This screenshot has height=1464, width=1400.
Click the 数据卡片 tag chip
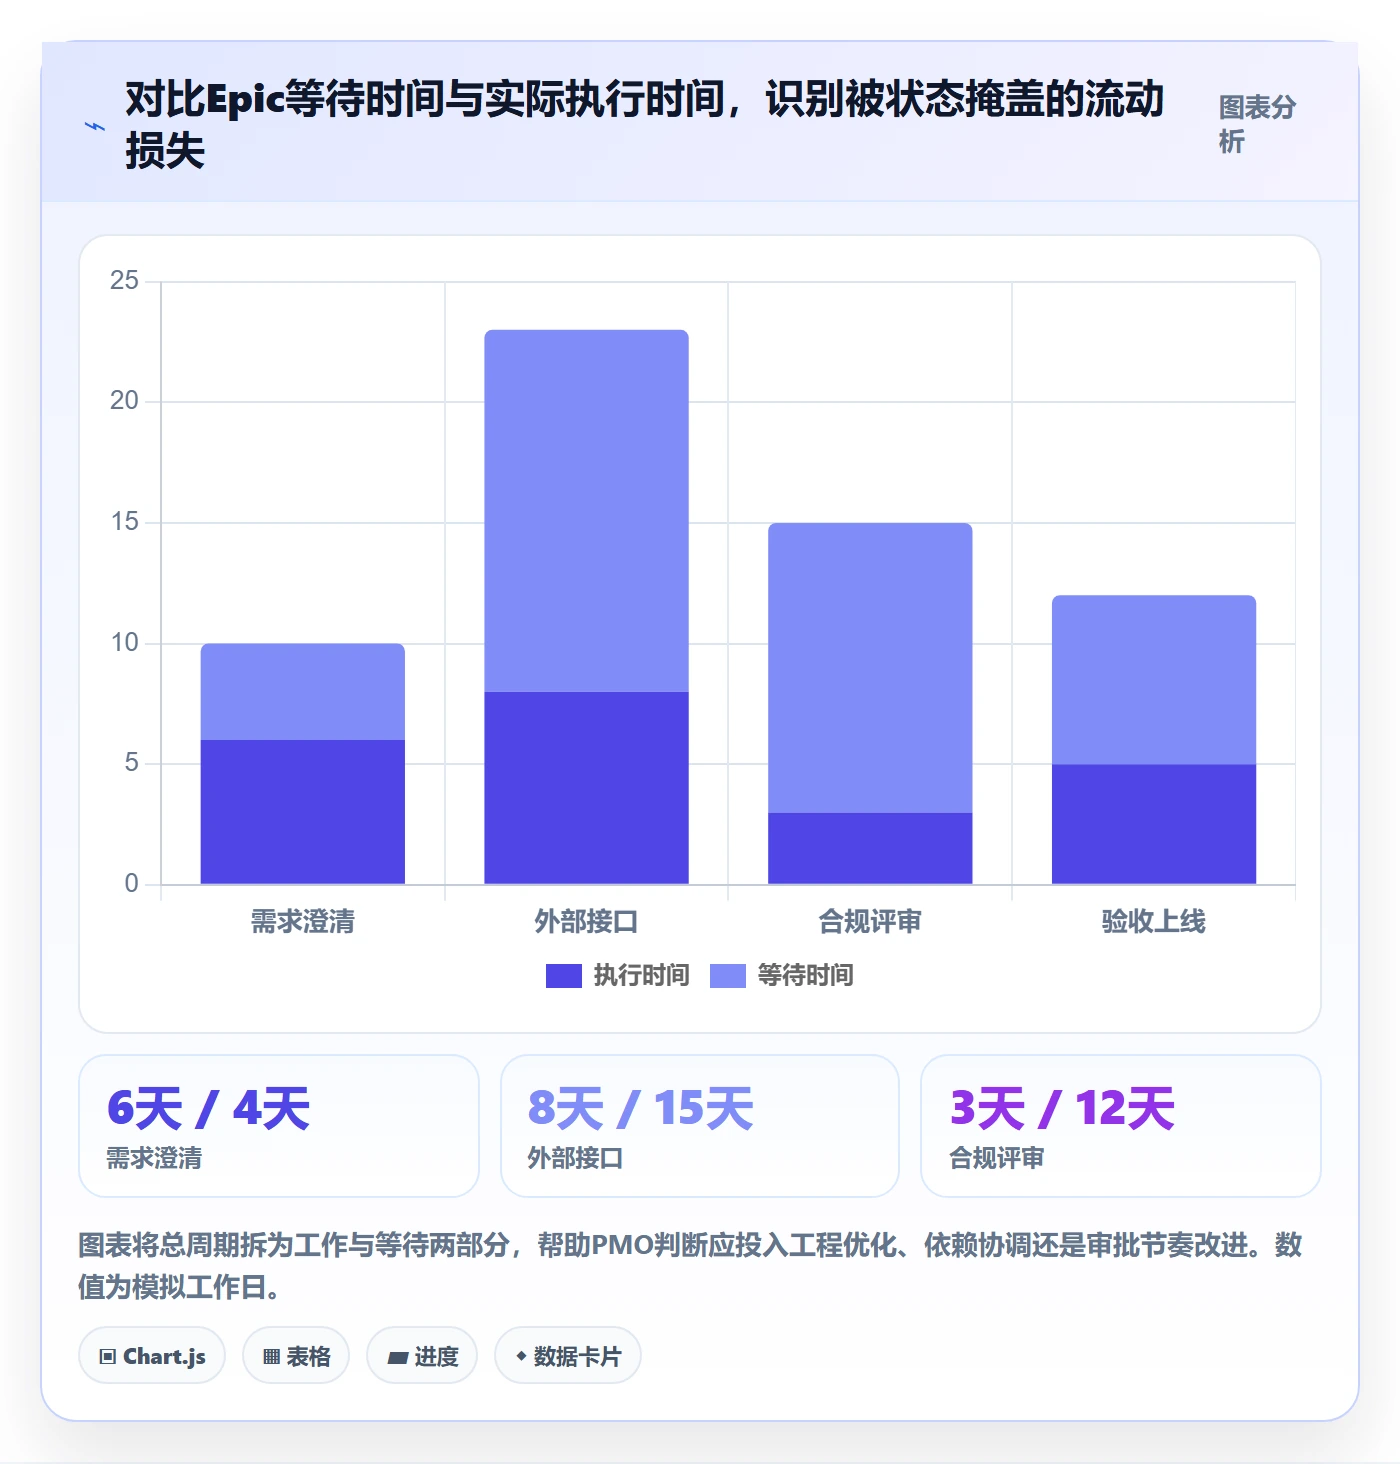(568, 1356)
